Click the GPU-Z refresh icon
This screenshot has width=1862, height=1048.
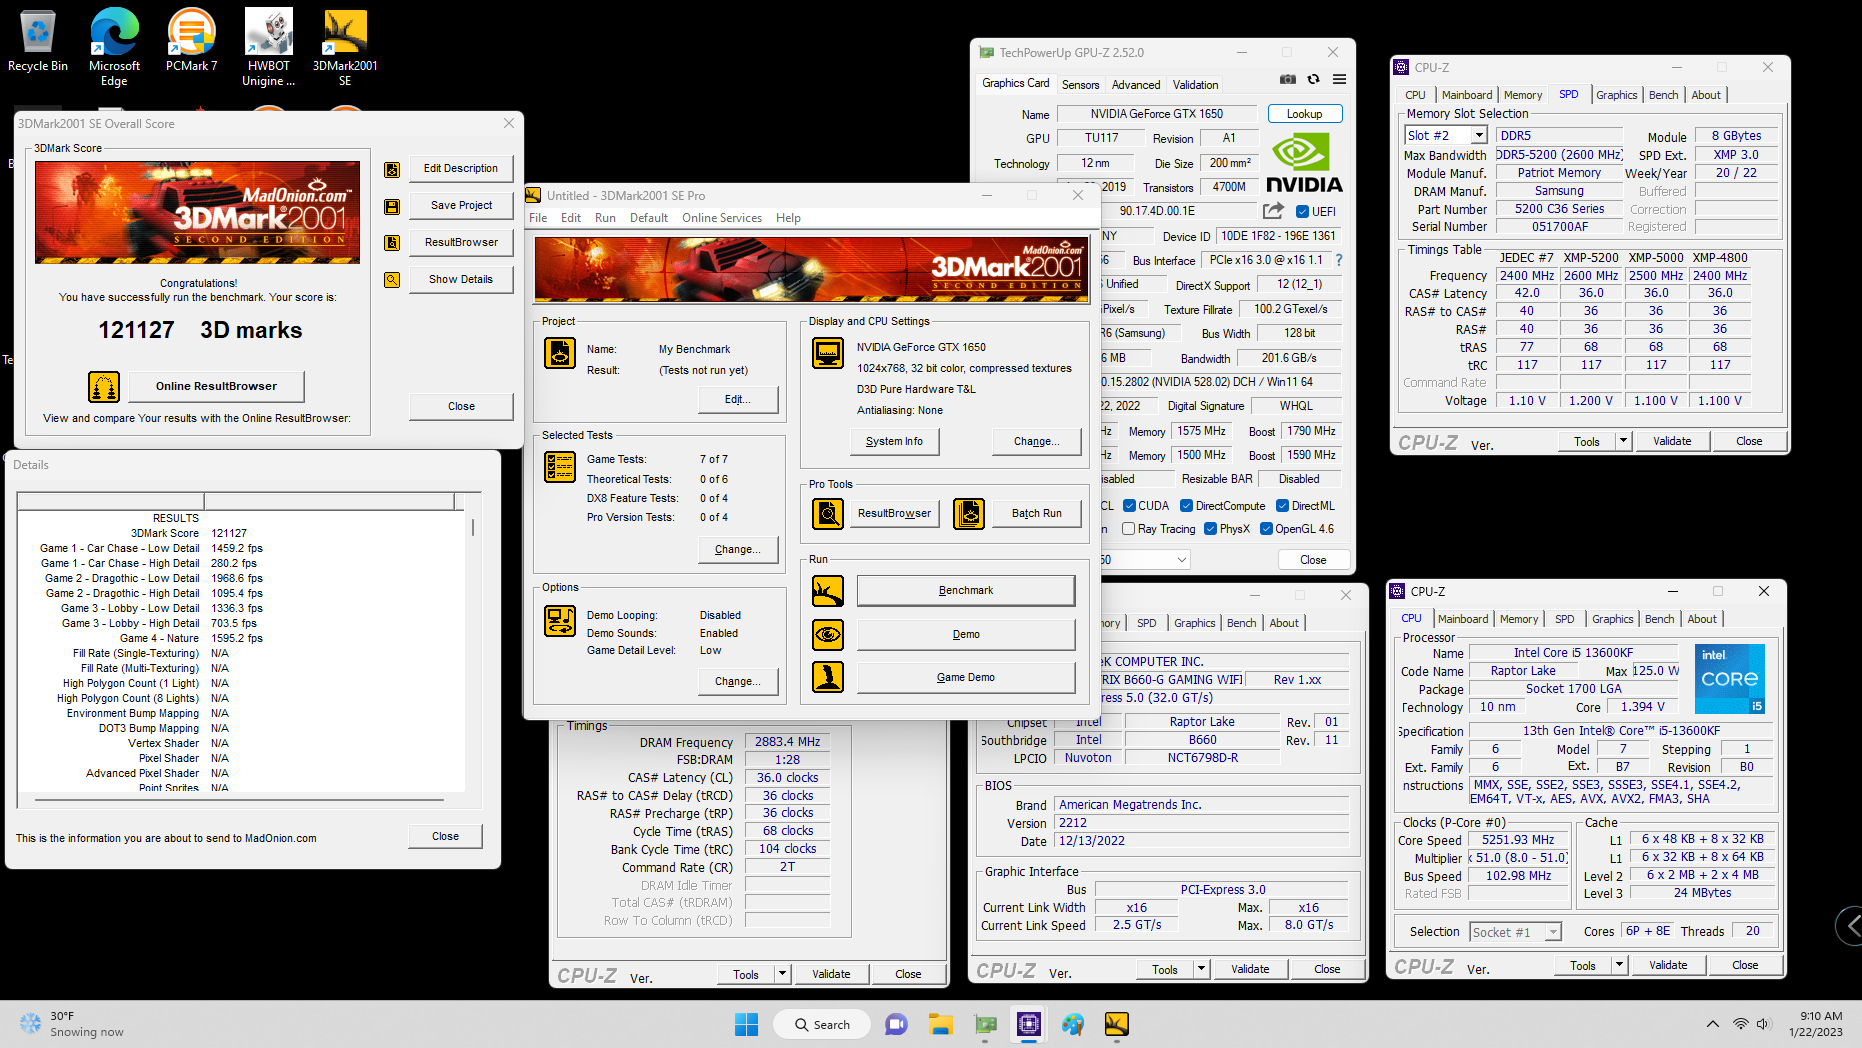pyautogui.click(x=1314, y=80)
